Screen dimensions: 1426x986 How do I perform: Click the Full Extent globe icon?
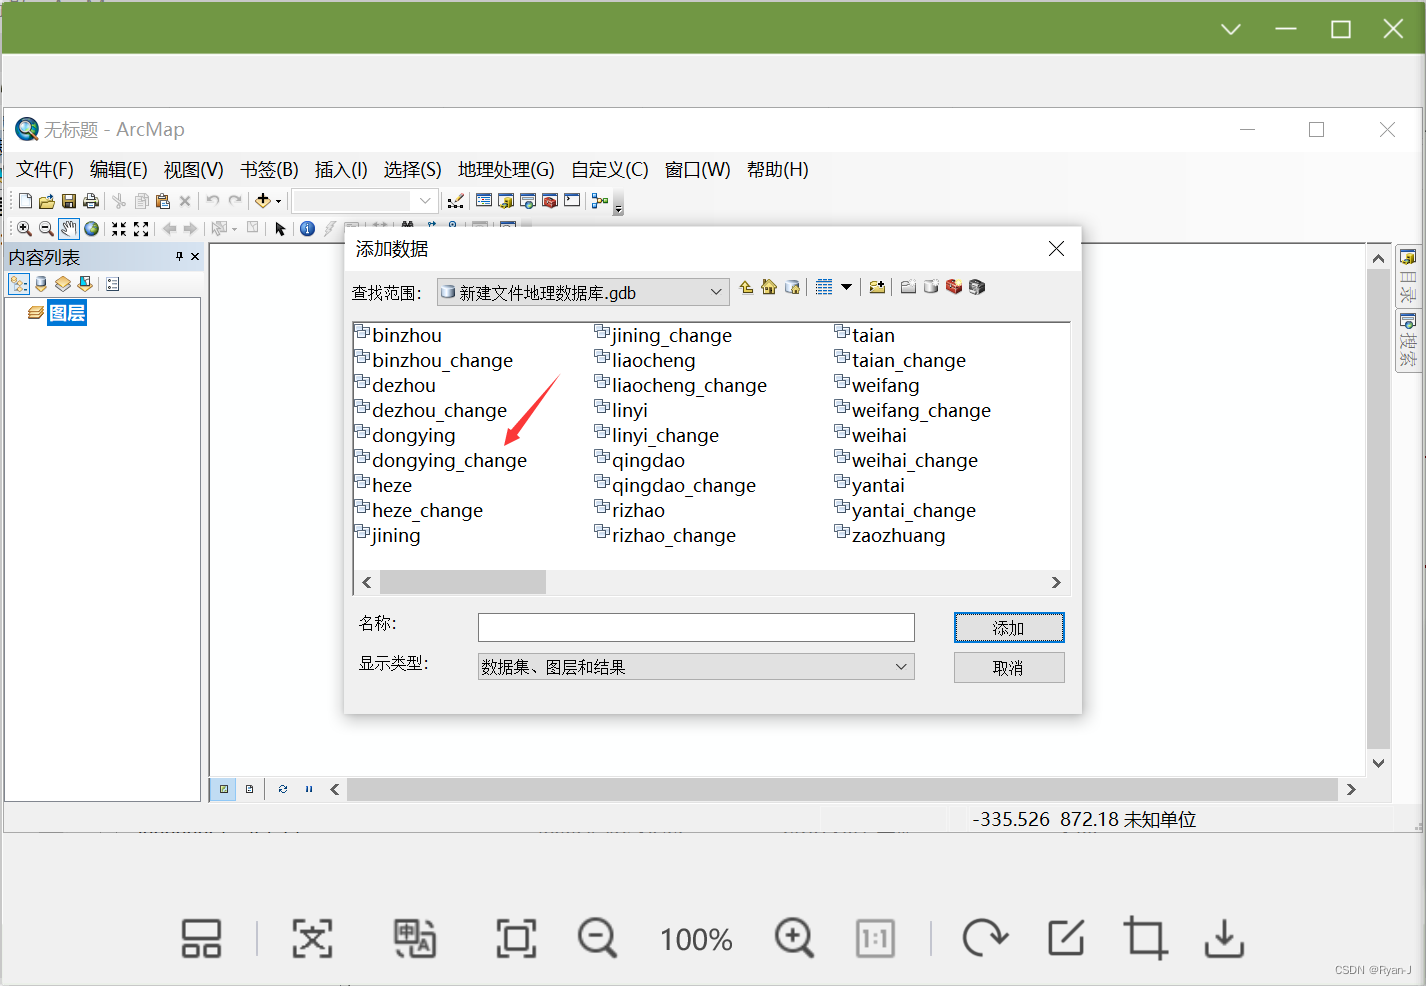92,229
